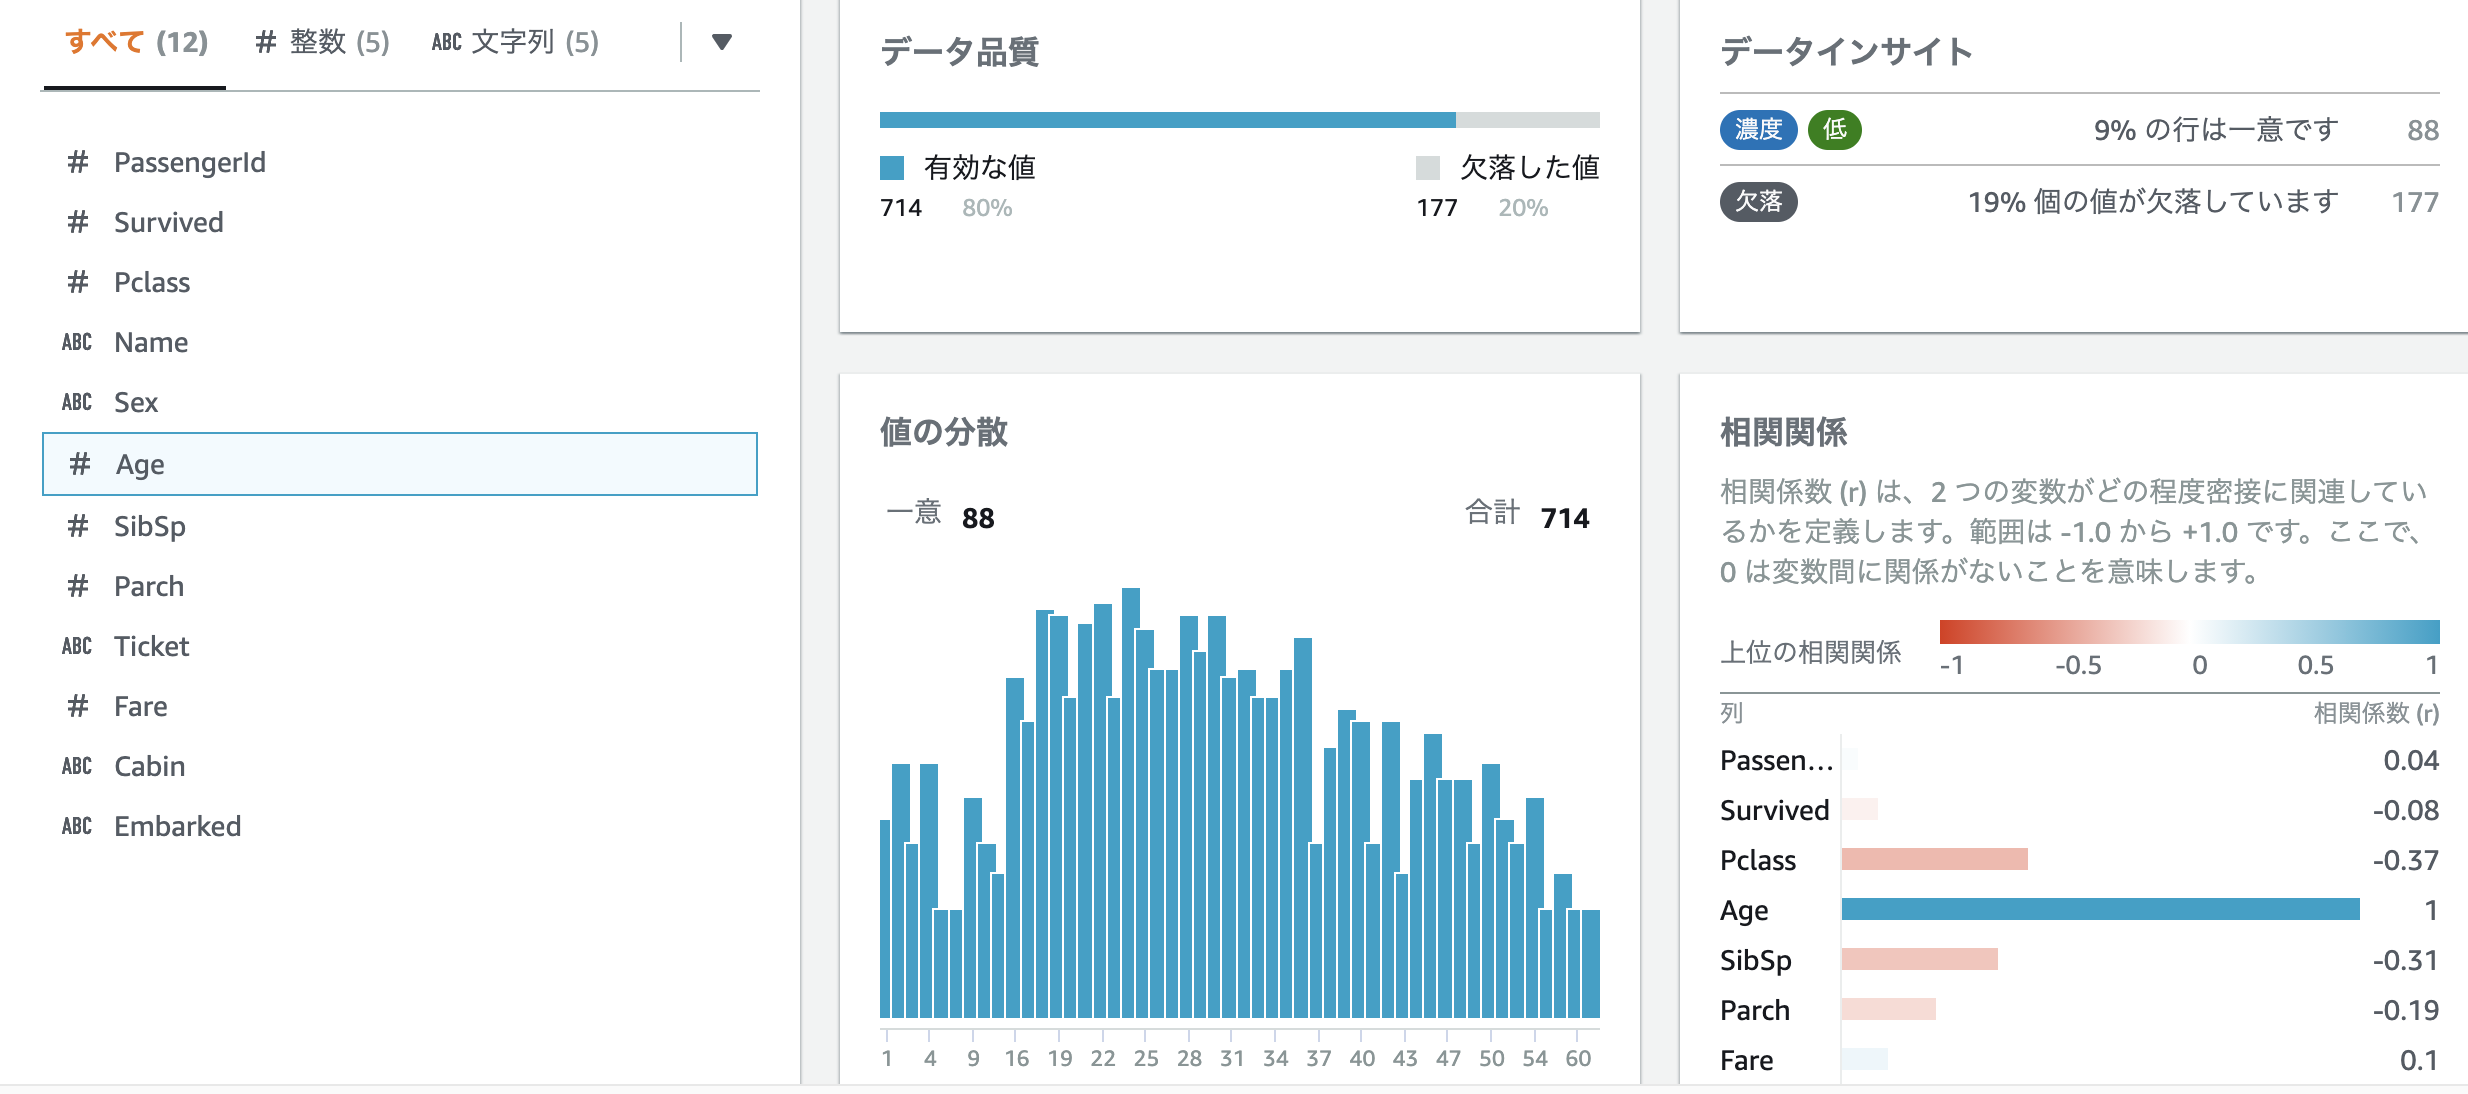Select the すべて (12) tab

(x=137, y=42)
